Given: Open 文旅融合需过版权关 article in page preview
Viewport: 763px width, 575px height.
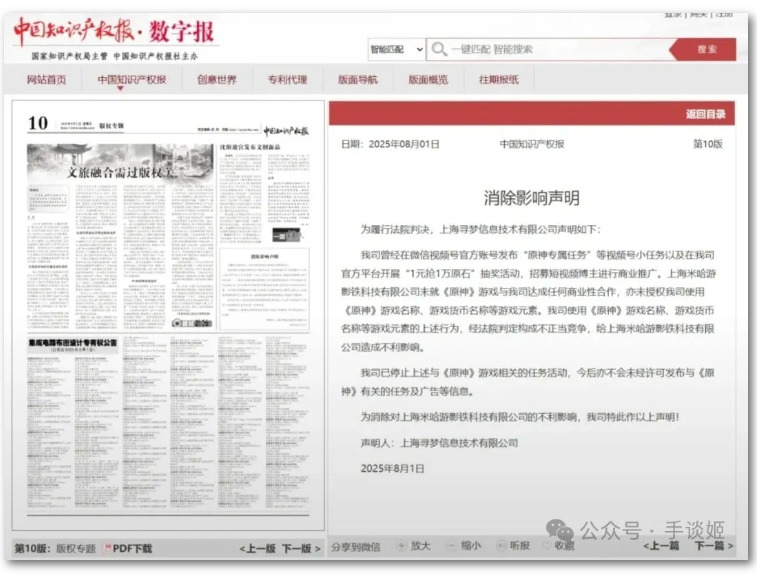Looking at the screenshot, I should [x=121, y=172].
